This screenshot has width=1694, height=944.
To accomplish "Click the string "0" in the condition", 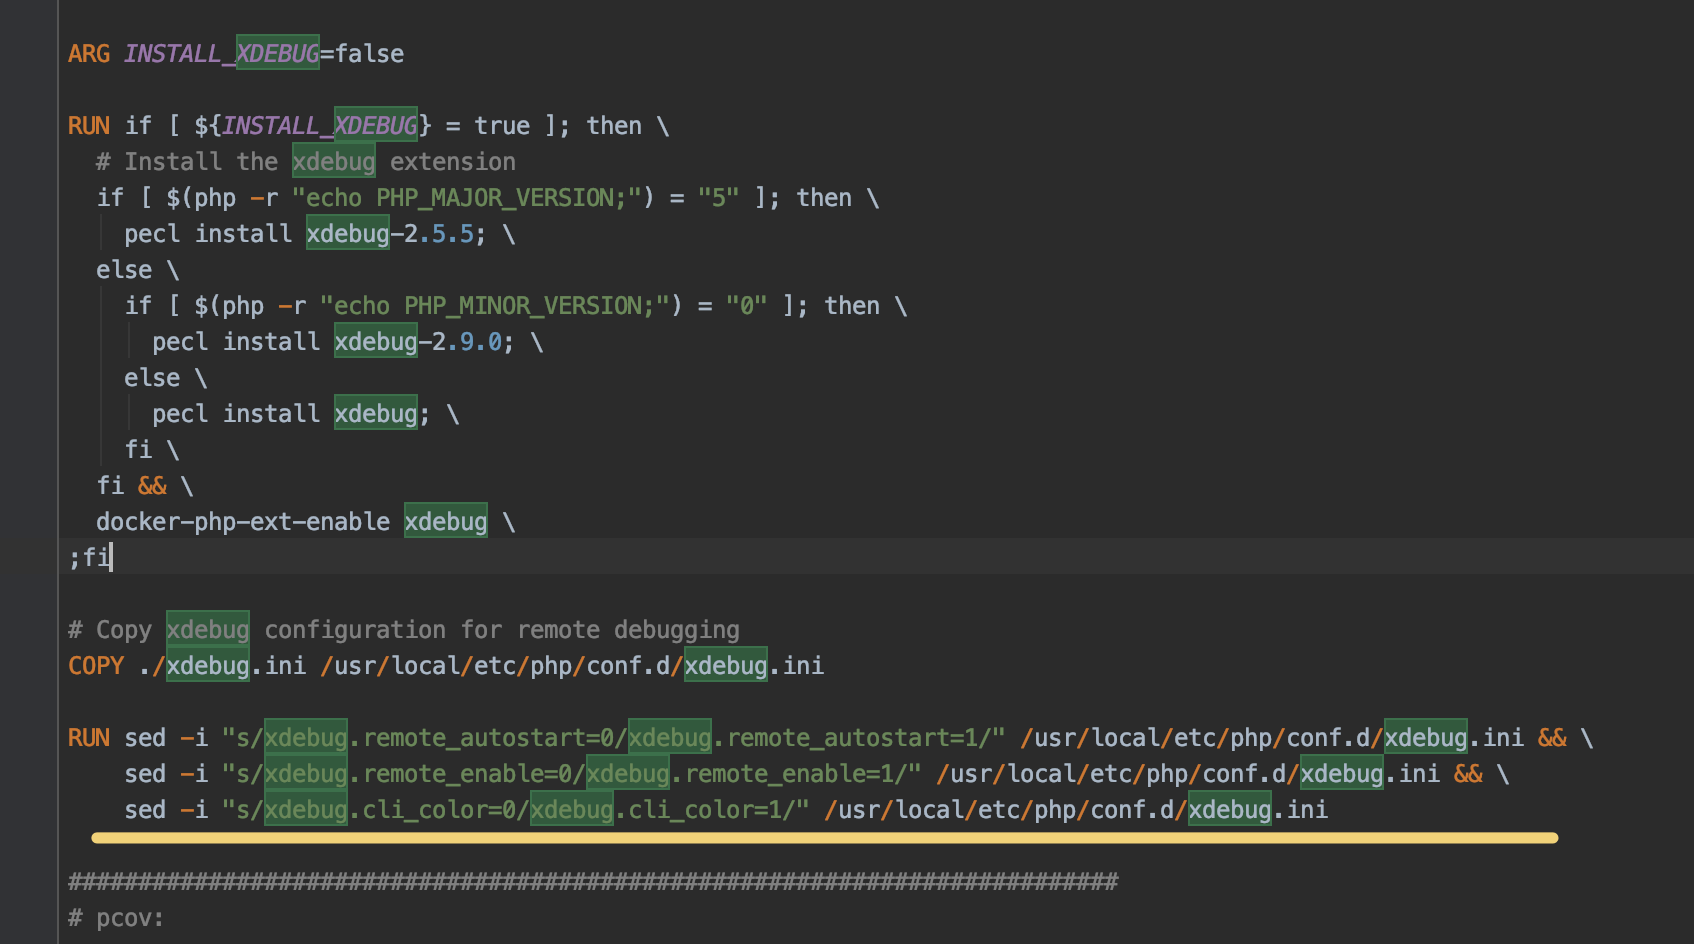I will pos(746,306).
